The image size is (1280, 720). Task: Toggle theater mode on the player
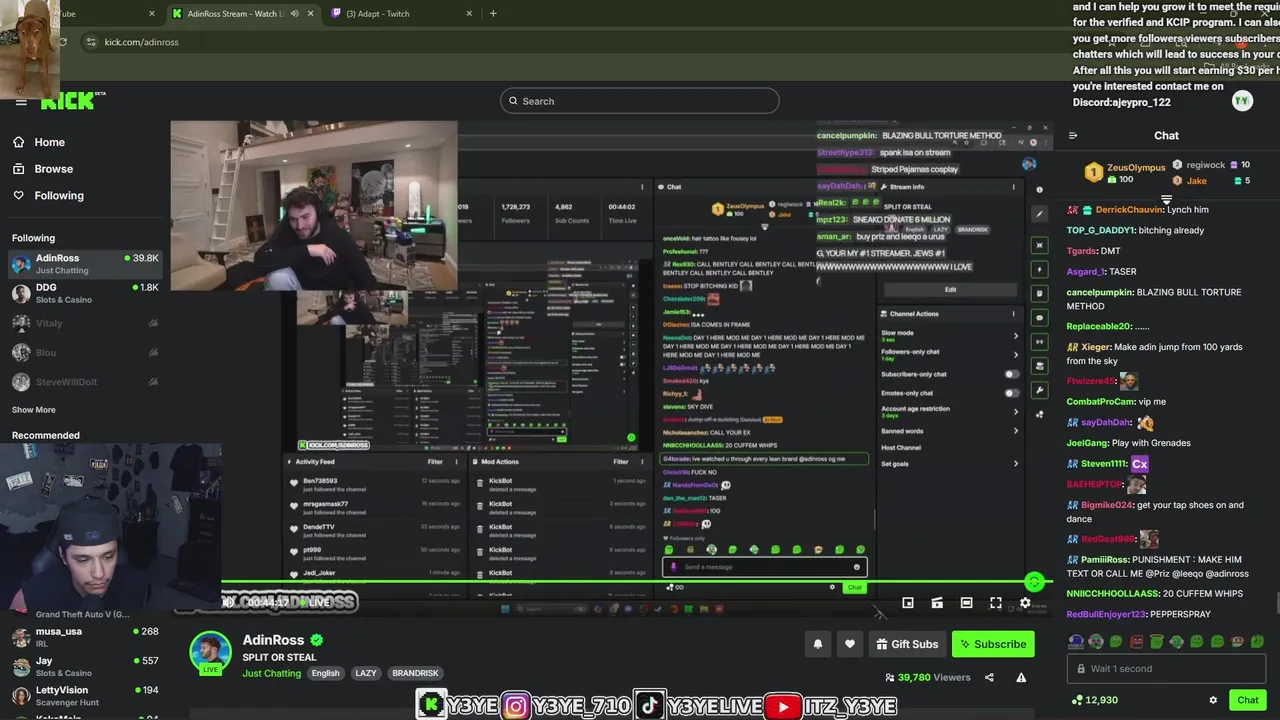(x=966, y=603)
